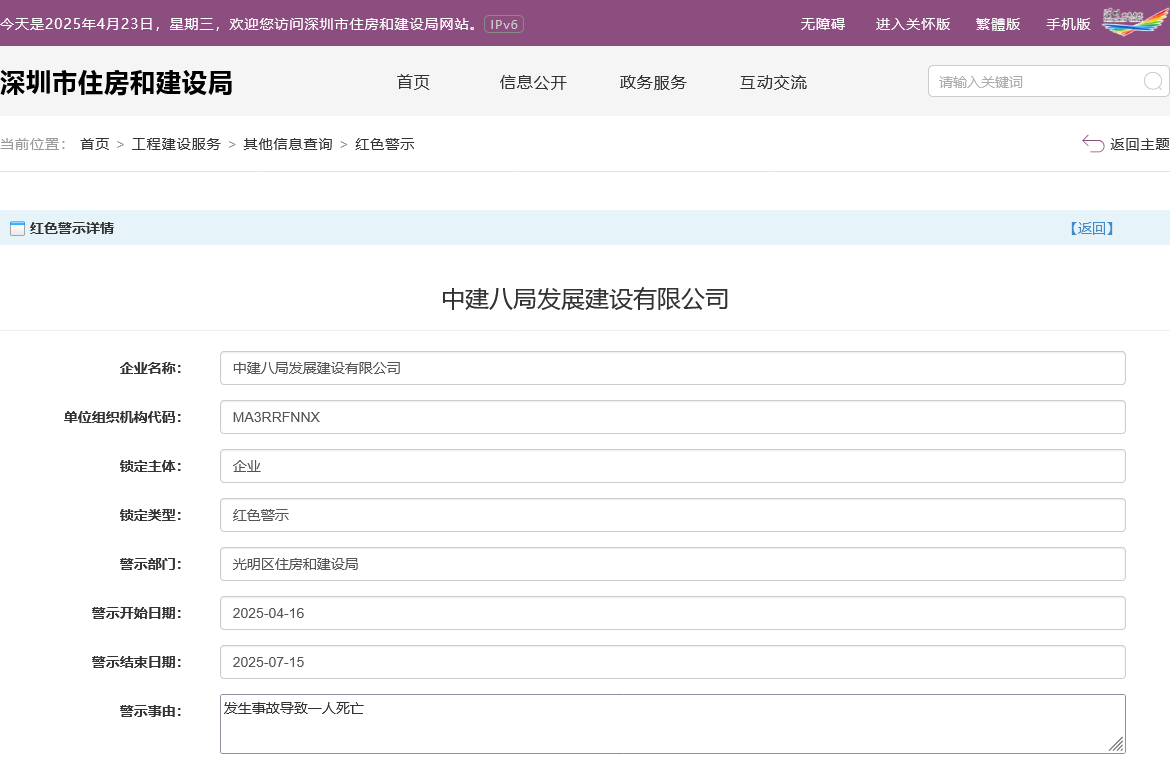Click the 企业名称 input field
The width and height of the screenshot is (1170, 771).
(672, 368)
